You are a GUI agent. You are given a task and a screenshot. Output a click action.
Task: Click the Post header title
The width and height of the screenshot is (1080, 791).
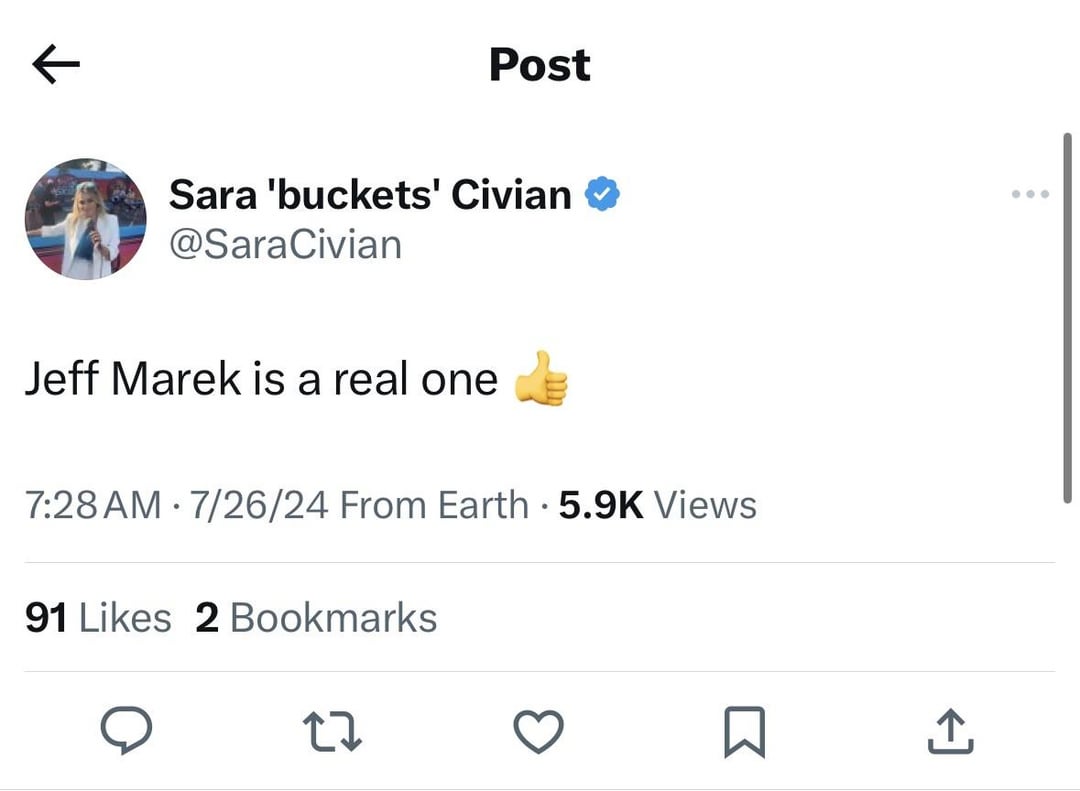click(540, 65)
